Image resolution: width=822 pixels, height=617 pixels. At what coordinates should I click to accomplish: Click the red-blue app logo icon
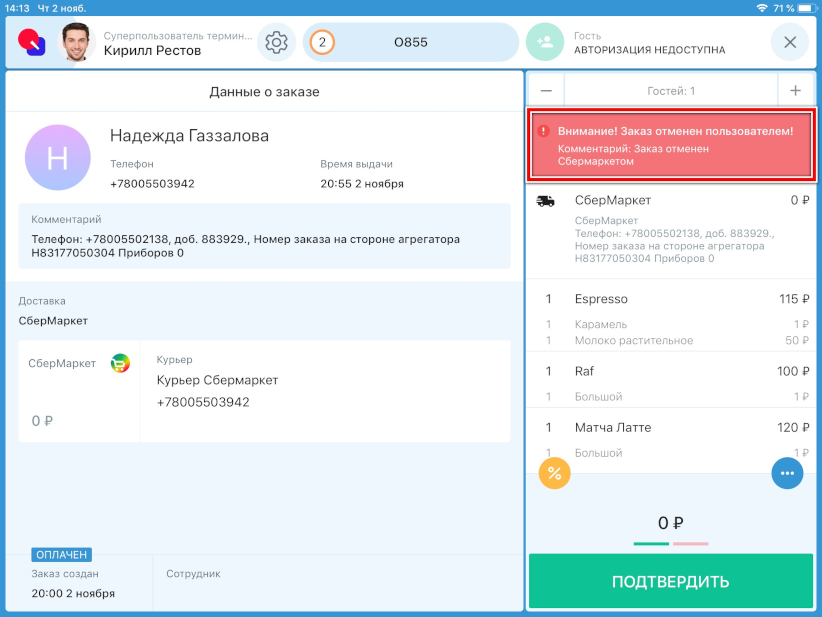pos(31,42)
